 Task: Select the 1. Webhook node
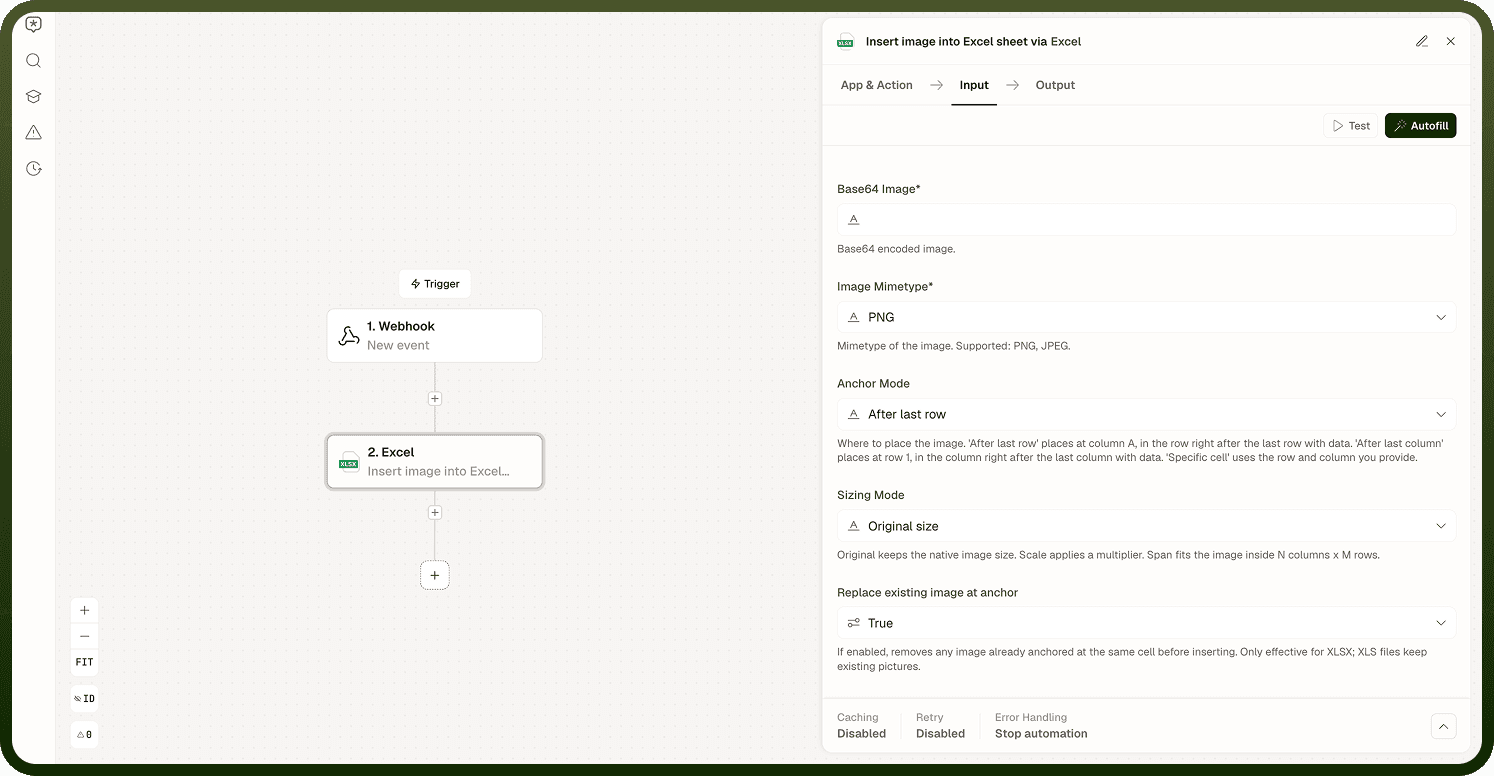click(x=435, y=335)
